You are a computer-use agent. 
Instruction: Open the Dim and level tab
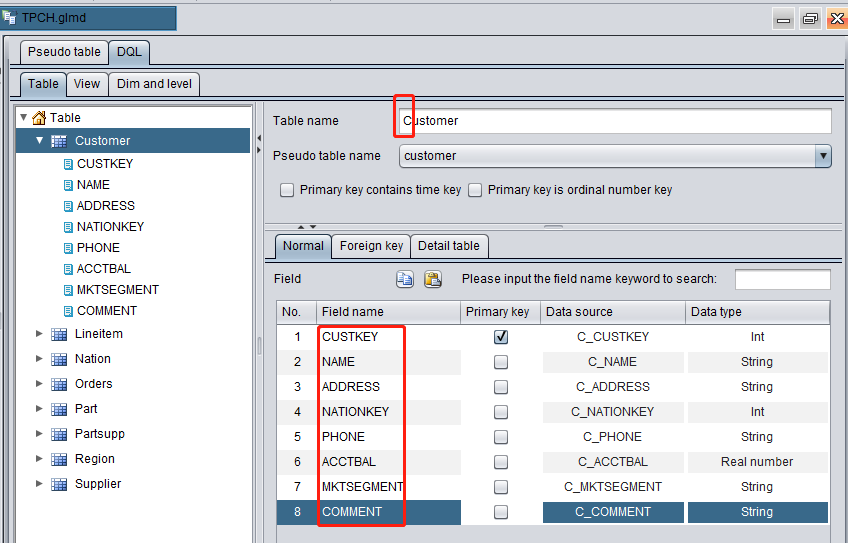tap(154, 84)
